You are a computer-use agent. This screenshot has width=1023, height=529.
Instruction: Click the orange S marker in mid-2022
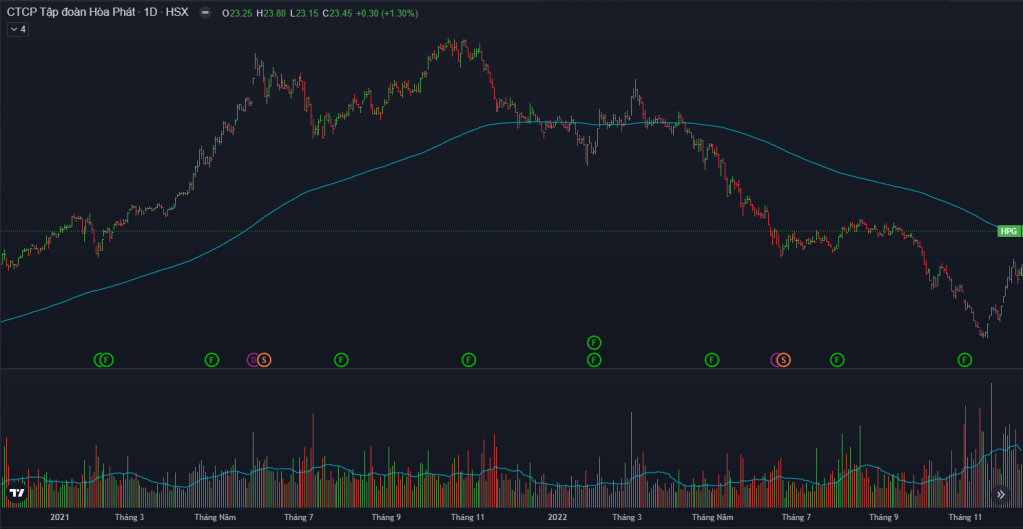click(784, 359)
